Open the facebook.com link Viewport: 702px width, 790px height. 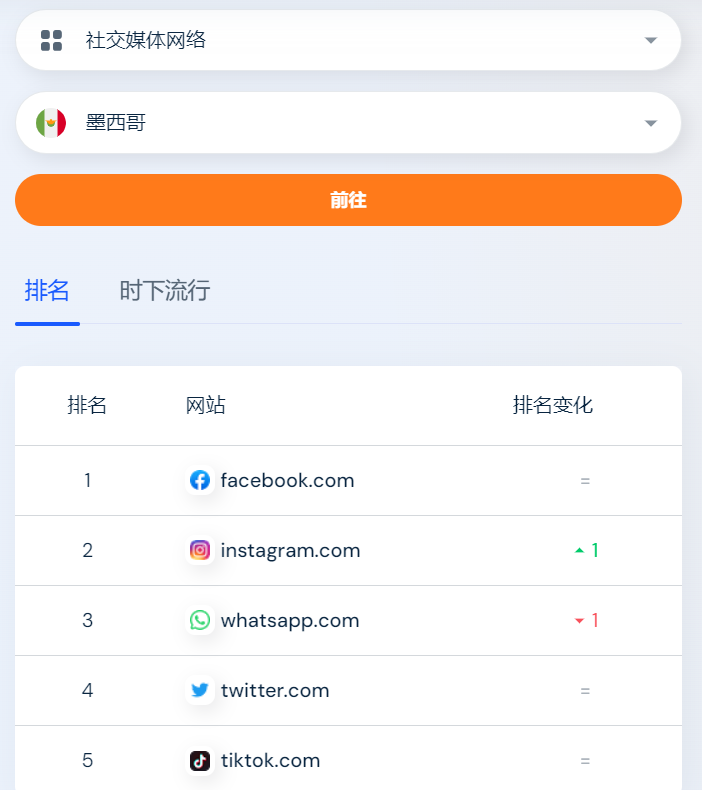[x=287, y=481]
